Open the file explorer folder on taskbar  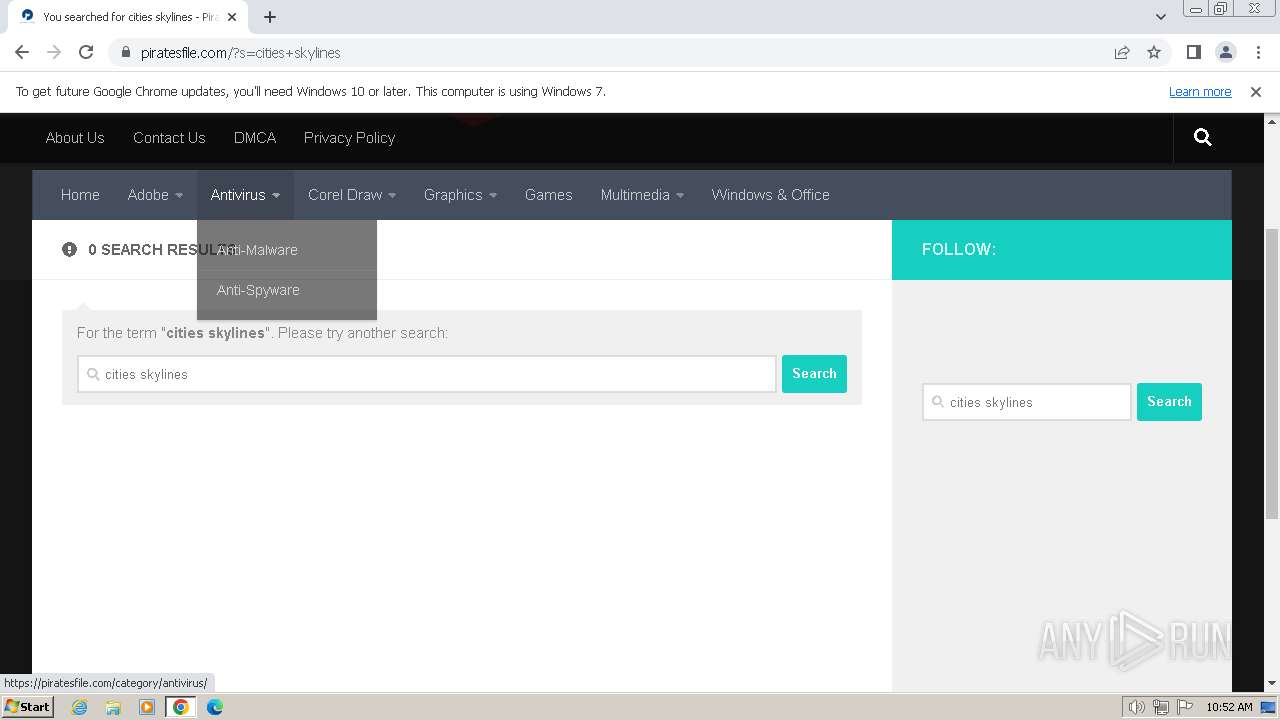coord(113,707)
